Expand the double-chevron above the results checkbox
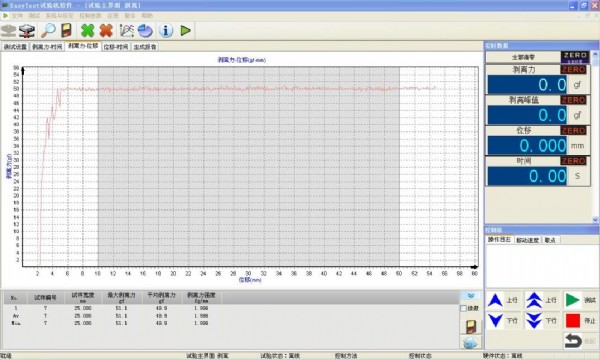The height and width of the screenshot is (360, 600). pos(471,296)
